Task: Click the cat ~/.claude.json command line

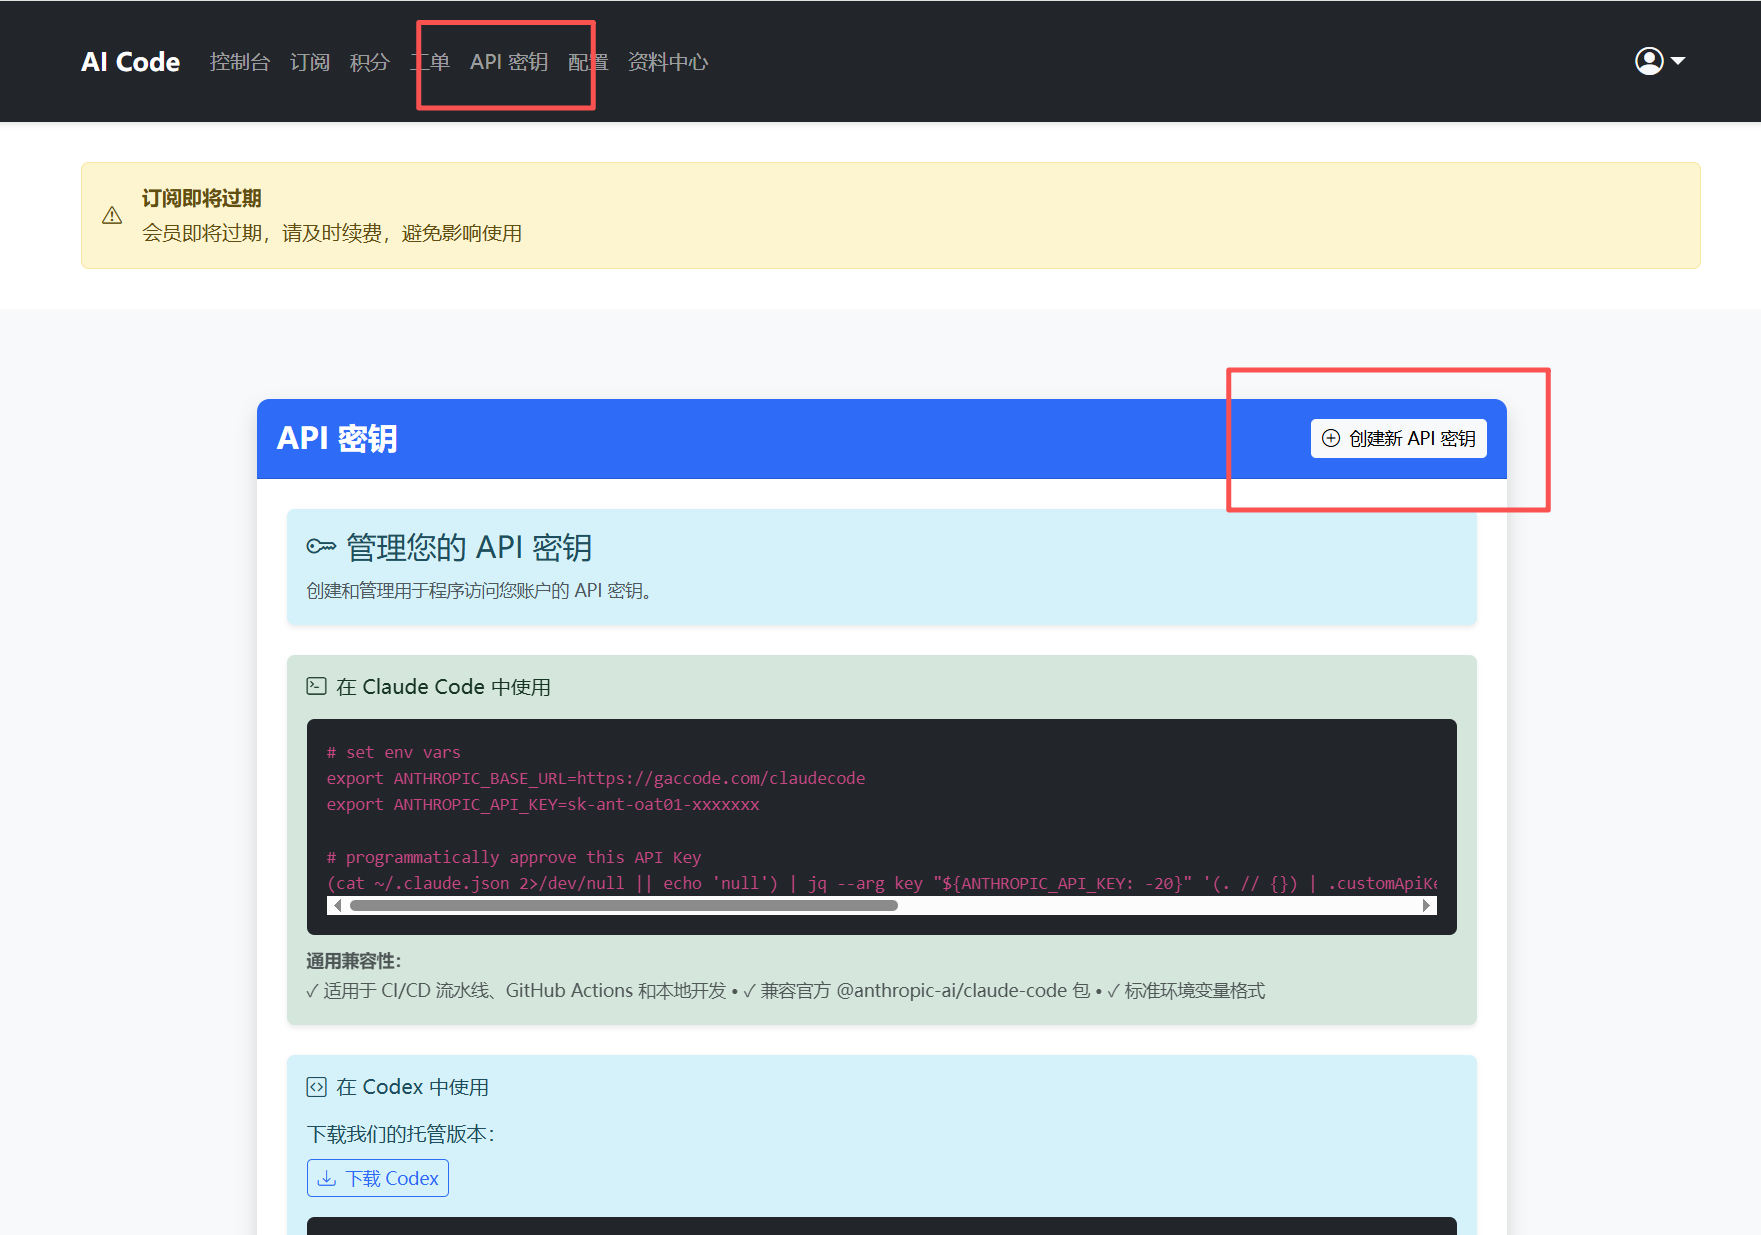Action: pos(882,883)
